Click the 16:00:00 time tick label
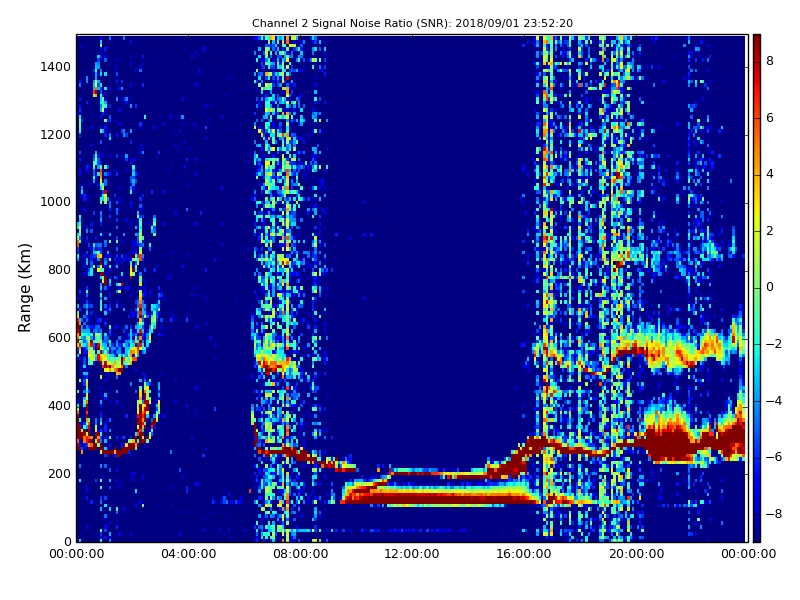Image resolution: width=800 pixels, height=600 pixels. point(524,554)
